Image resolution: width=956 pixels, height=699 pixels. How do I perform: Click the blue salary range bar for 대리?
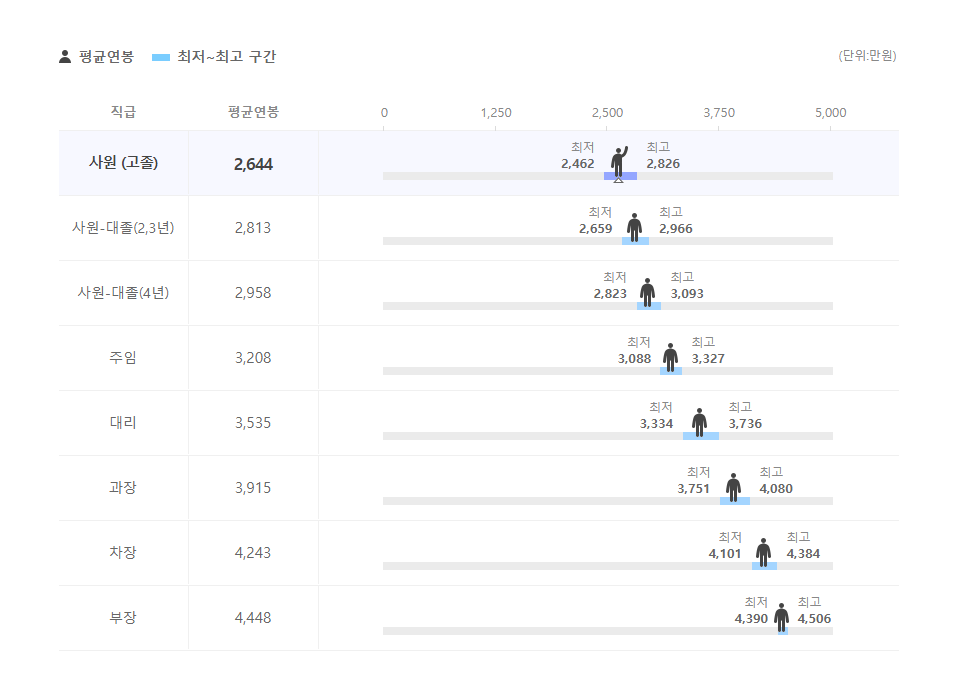coord(700,436)
